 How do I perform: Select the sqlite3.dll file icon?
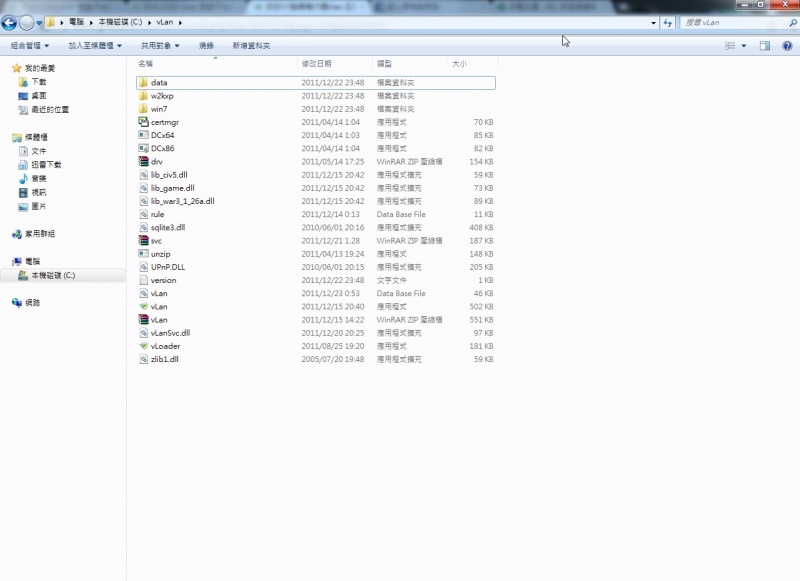click(143, 228)
